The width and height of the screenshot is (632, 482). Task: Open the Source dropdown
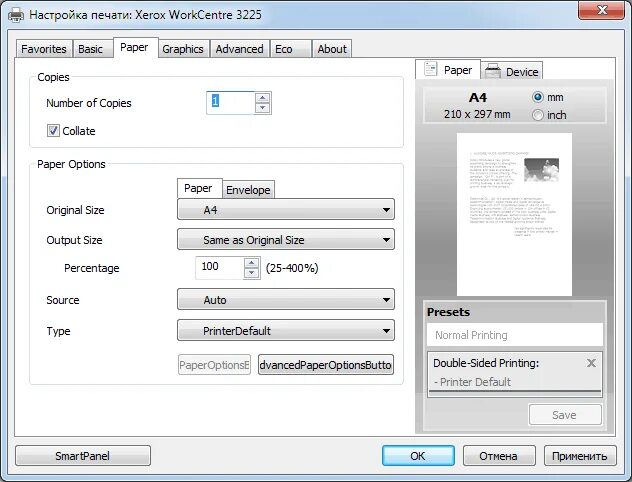[x=286, y=299]
